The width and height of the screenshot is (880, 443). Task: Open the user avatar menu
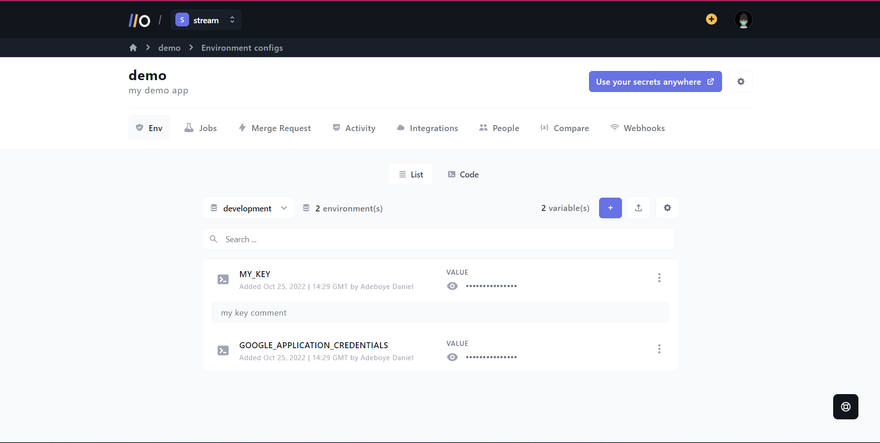[x=743, y=20]
